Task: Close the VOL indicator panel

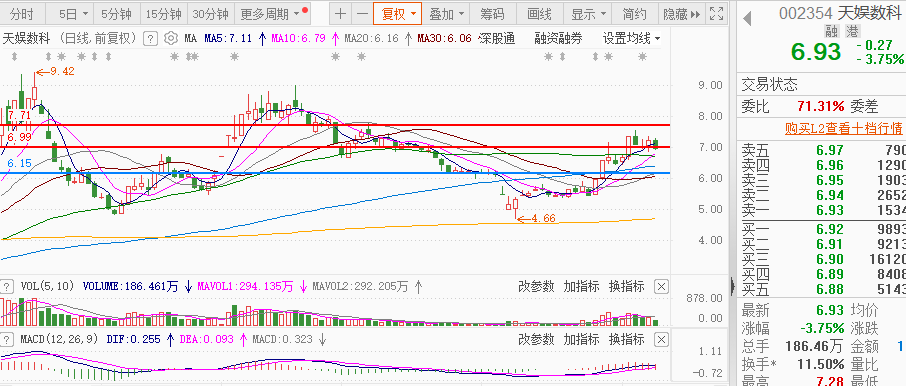Action: pos(662,286)
